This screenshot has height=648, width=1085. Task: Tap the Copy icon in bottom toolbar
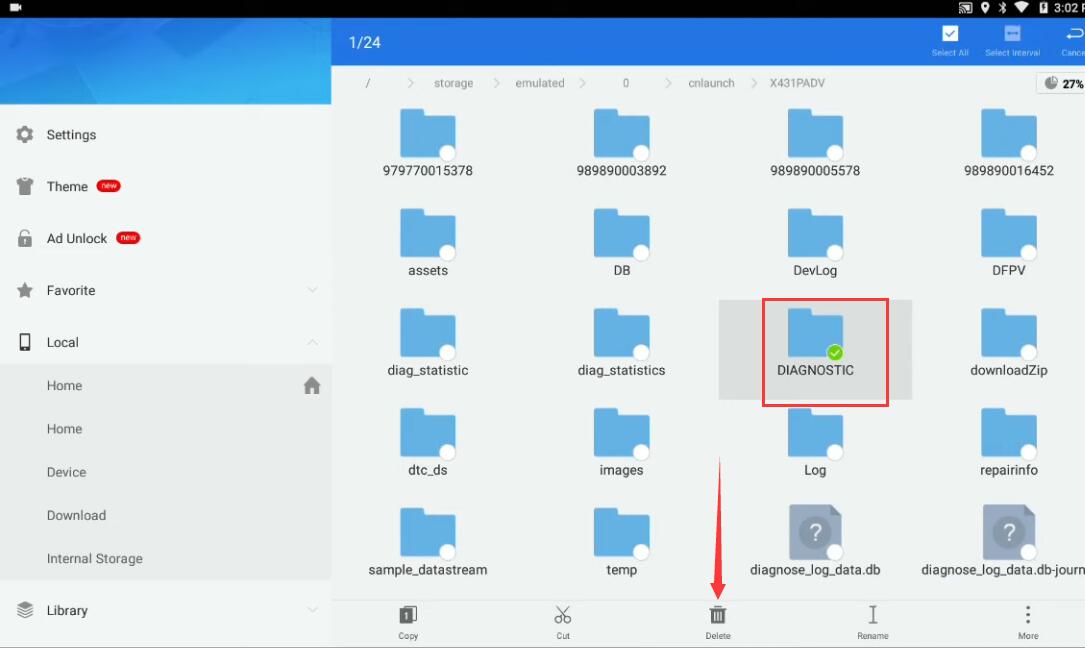click(408, 616)
